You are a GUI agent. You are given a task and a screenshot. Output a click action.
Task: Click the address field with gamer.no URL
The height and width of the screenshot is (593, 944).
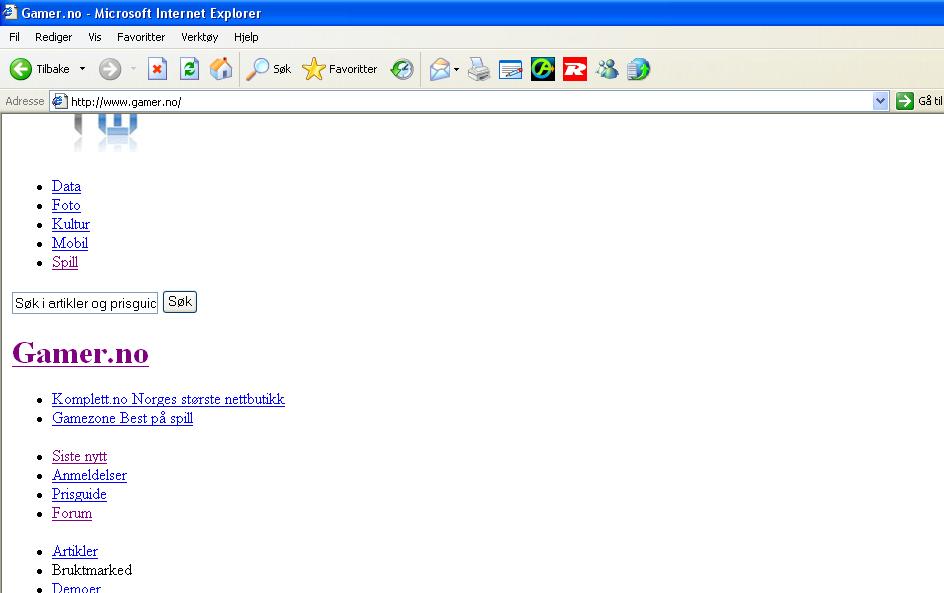(470, 102)
